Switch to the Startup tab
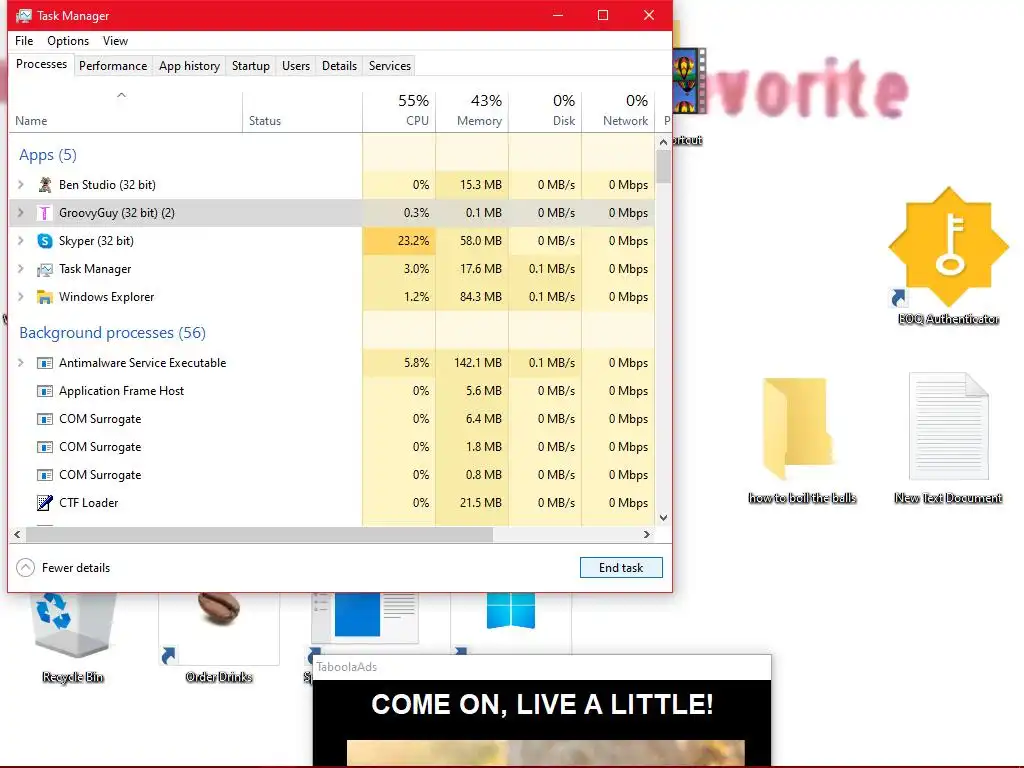1024x768 pixels. click(x=251, y=66)
